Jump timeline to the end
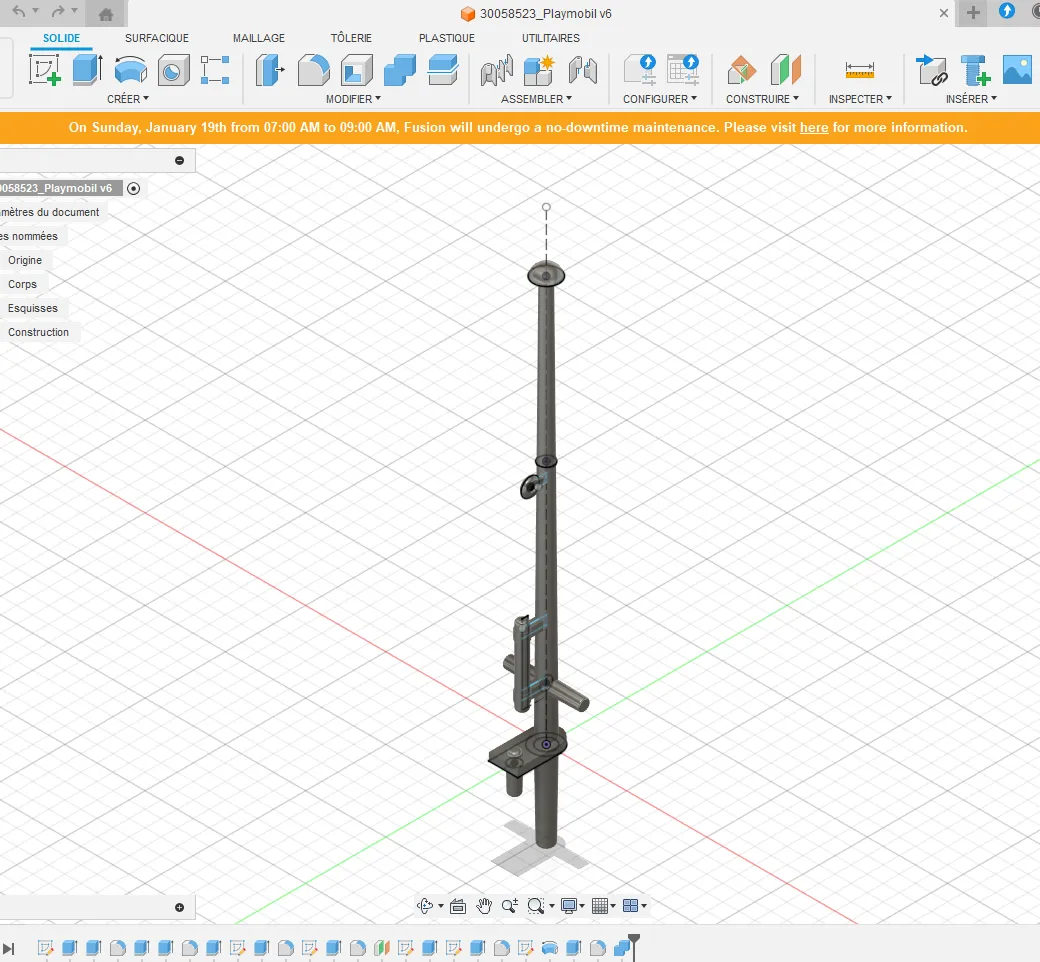Image resolution: width=1040 pixels, height=962 pixels. click(x=9, y=949)
